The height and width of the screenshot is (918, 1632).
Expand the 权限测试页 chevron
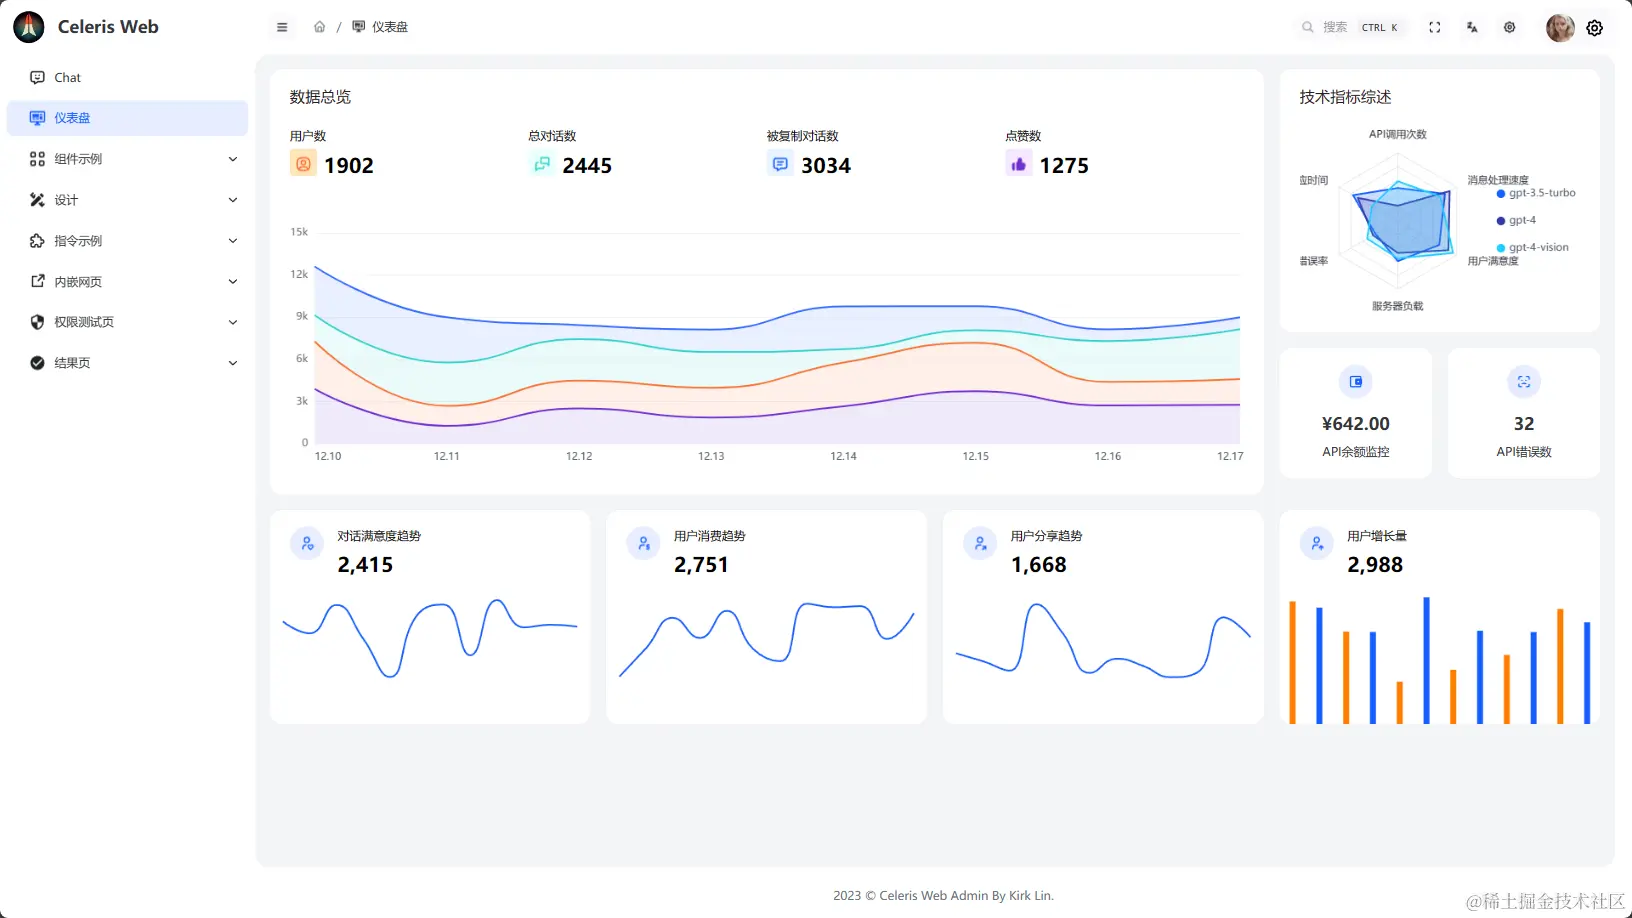[233, 322]
